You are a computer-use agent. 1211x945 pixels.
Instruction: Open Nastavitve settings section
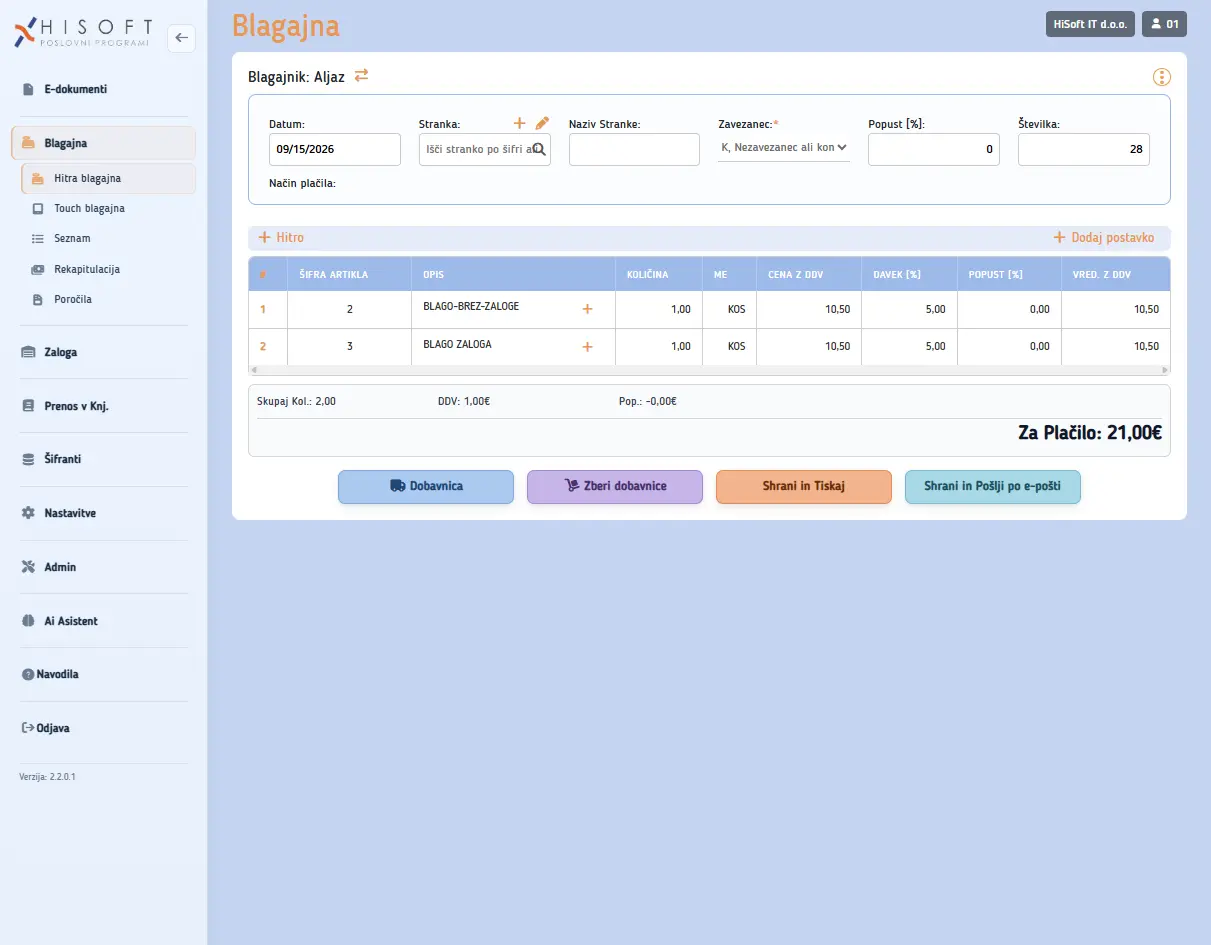104,513
